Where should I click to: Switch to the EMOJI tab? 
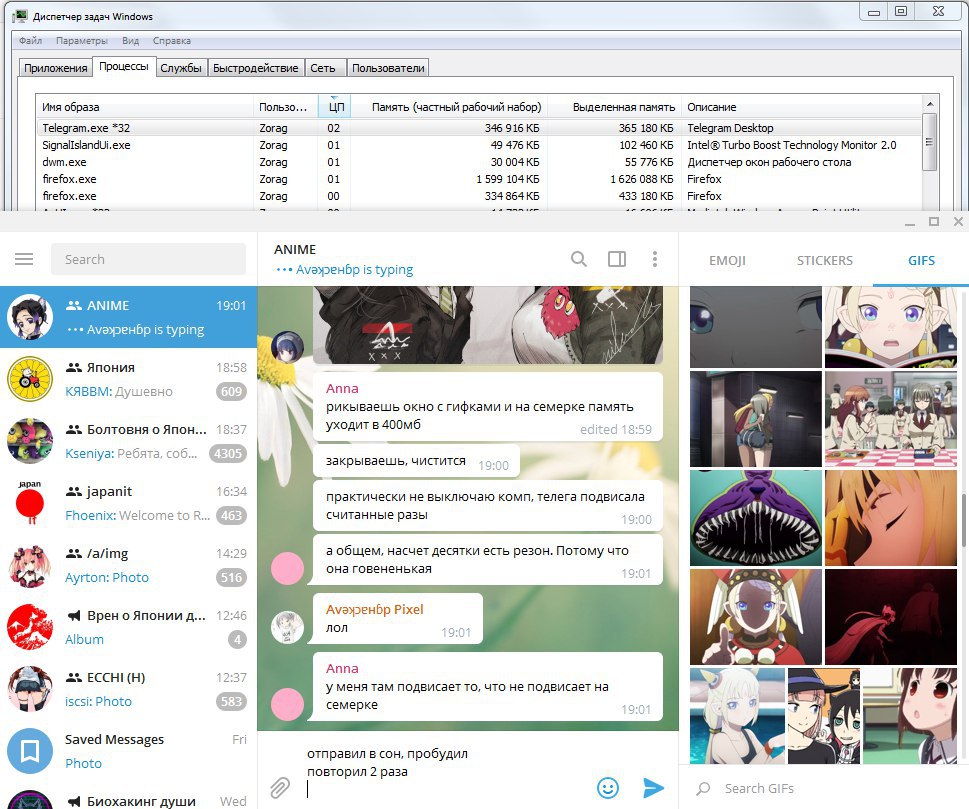pyautogui.click(x=727, y=260)
